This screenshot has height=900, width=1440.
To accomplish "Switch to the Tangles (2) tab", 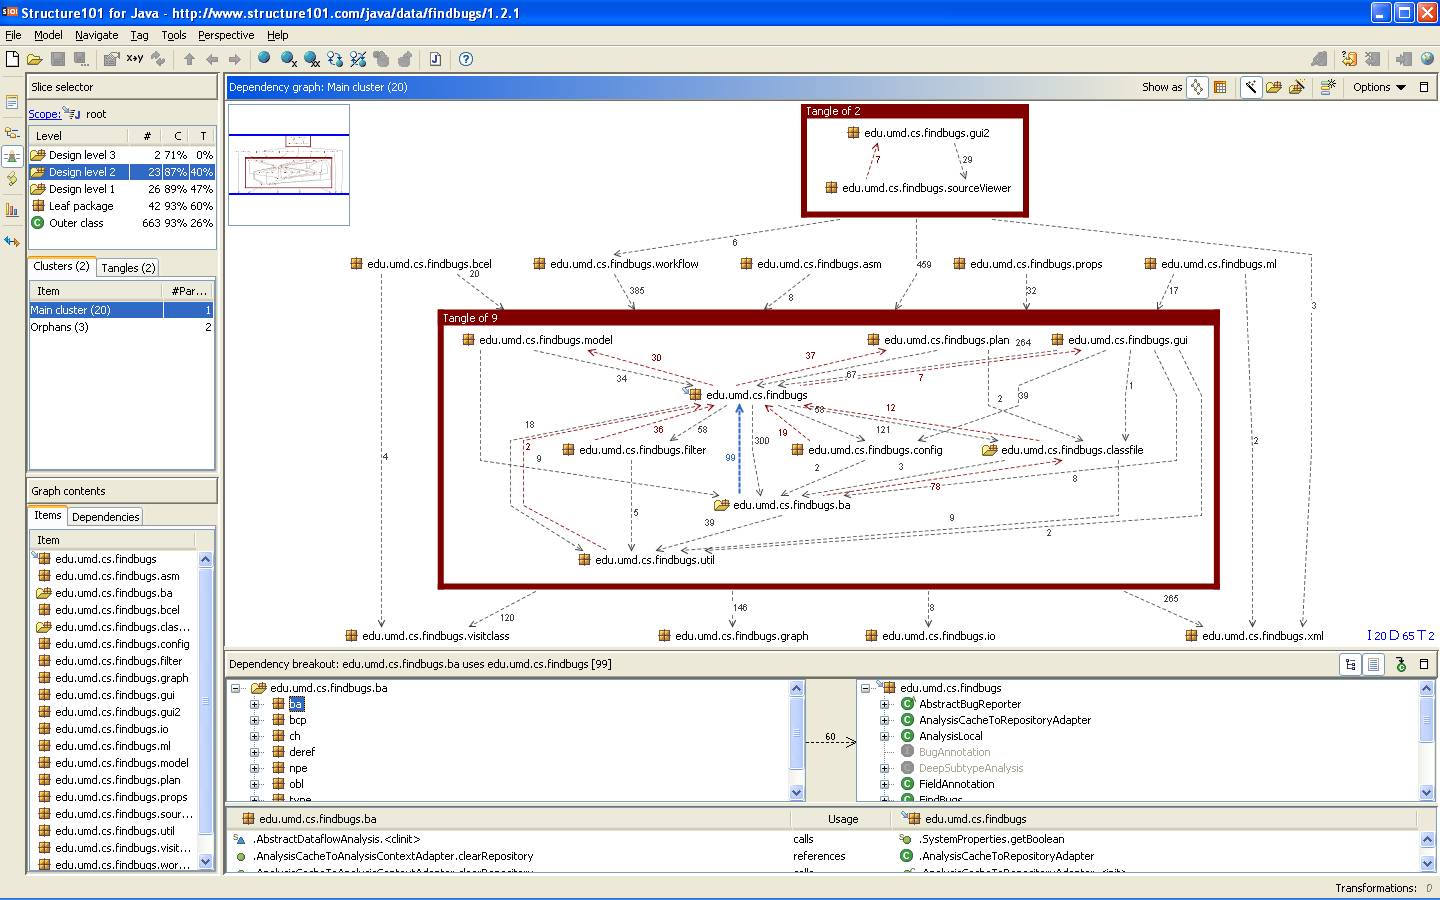I will [128, 268].
